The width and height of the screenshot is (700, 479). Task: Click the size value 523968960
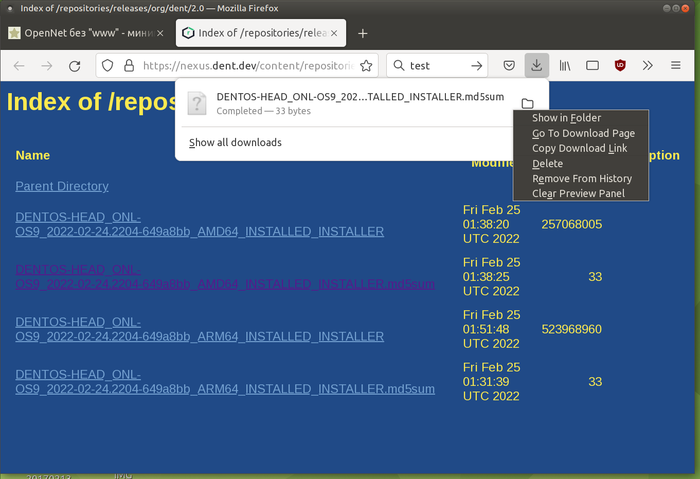pos(571,329)
